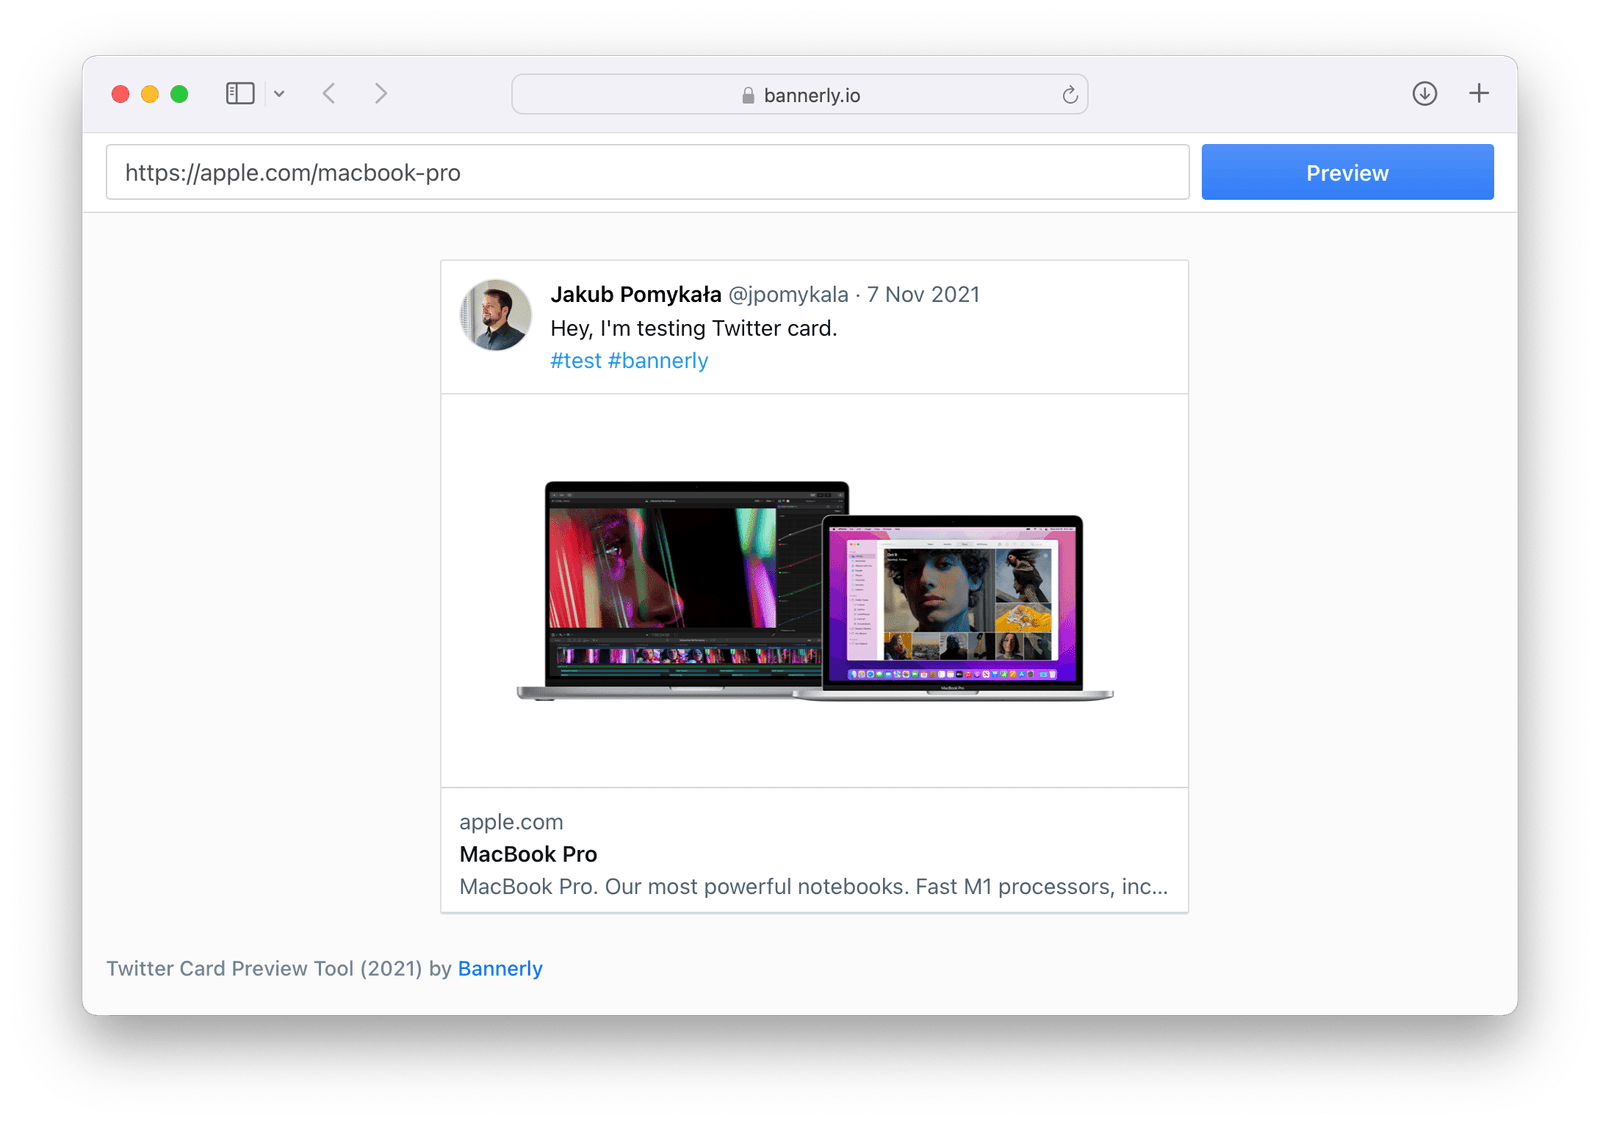1600x1124 pixels.
Task: Click the forward navigation arrow
Action: [x=380, y=93]
